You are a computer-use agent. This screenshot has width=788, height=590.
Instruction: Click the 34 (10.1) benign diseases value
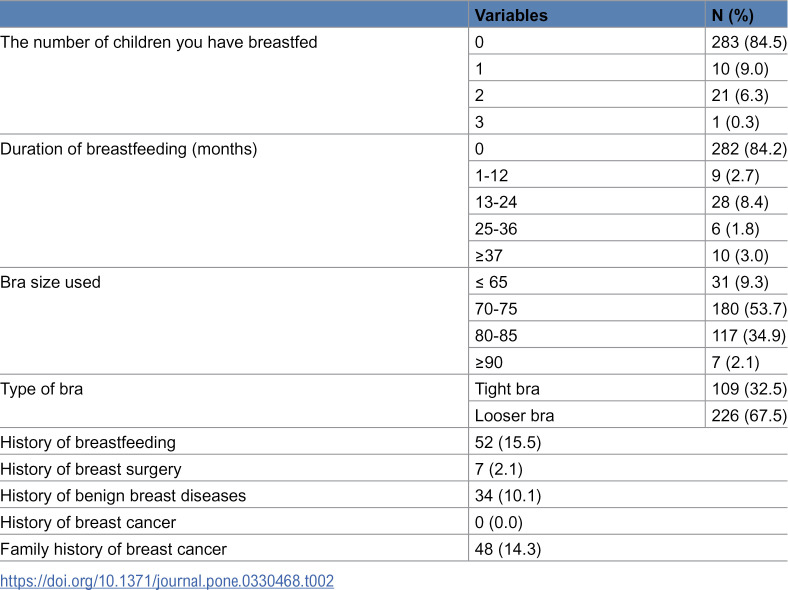tap(508, 496)
